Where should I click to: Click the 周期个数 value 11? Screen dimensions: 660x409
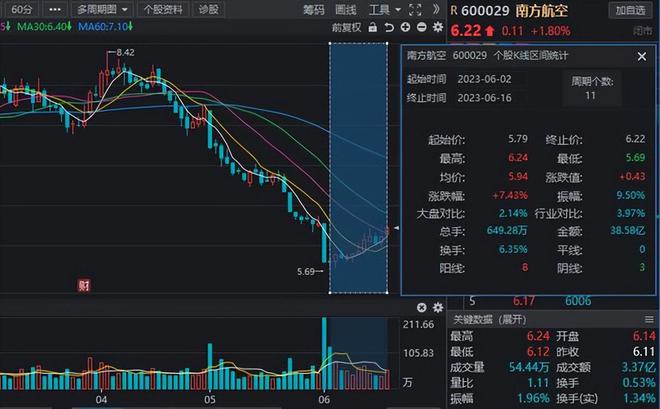591,96
